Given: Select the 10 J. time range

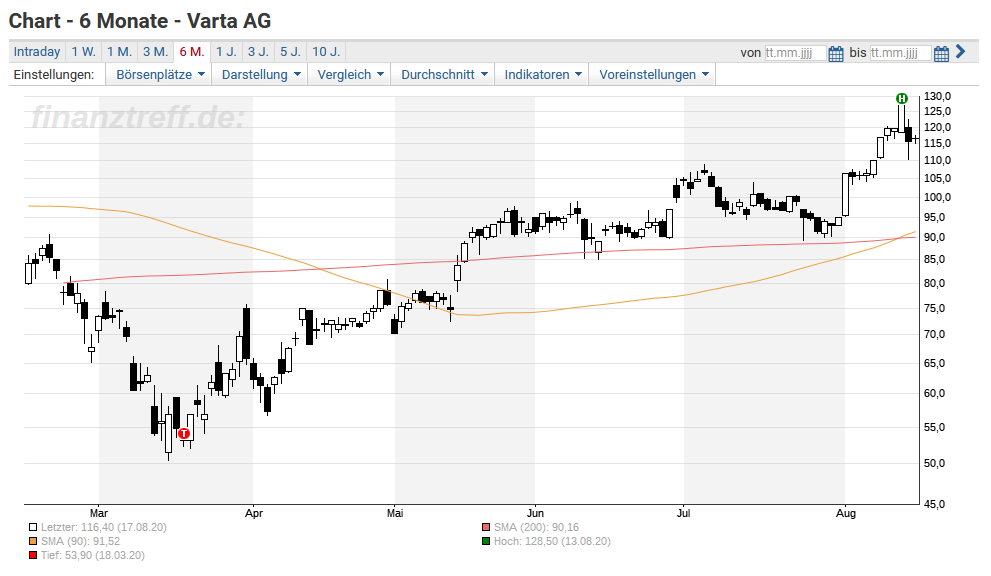Looking at the screenshot, I should point(326,52).
